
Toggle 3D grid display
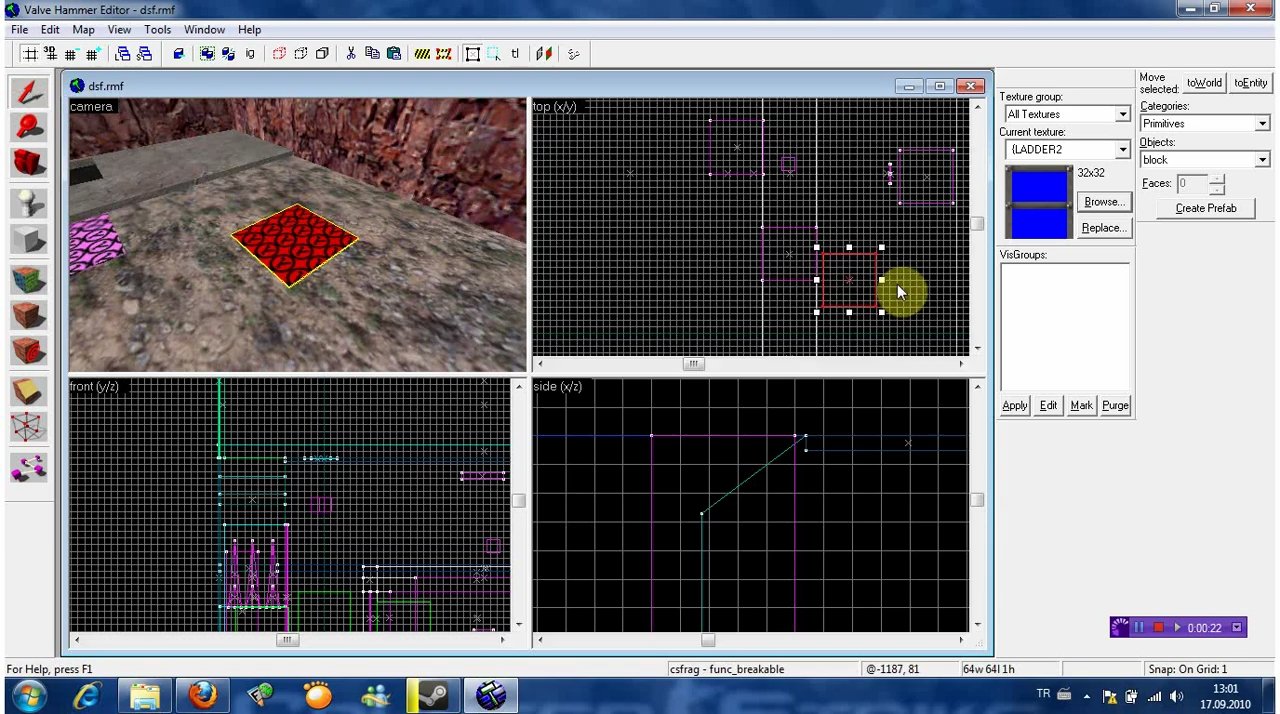(50, 54)
